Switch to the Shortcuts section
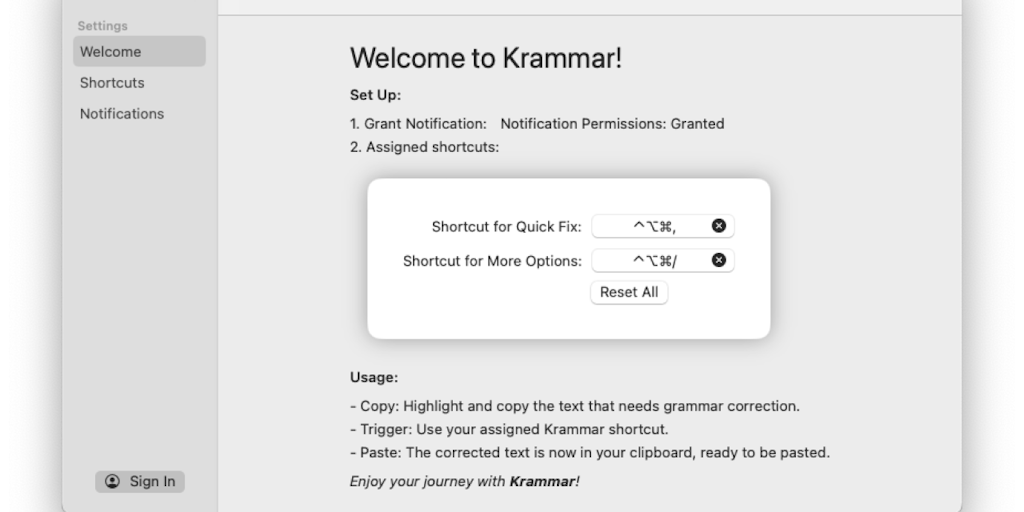The height and width of the screenshot is (512, 1024). pos(112,83)
